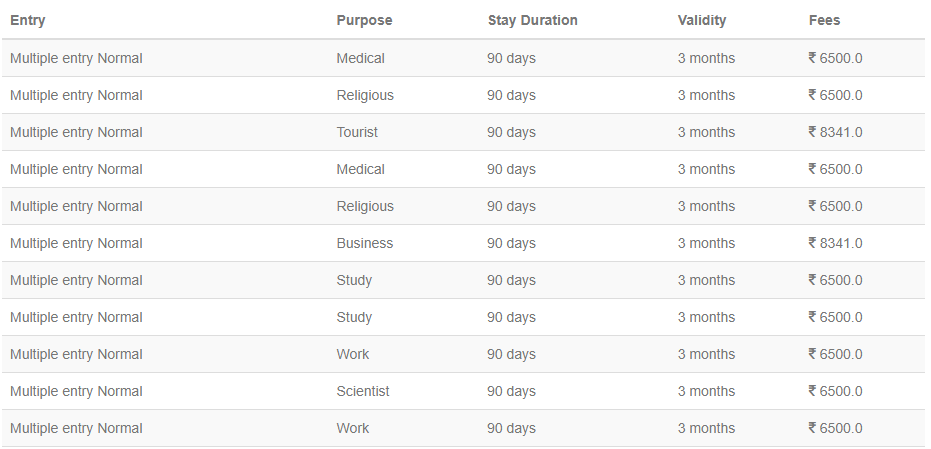The width and height of the screenshot is (931, 449).
Task: Click the rupee symbol in the Business row
Action: click(x=813, y=243)
